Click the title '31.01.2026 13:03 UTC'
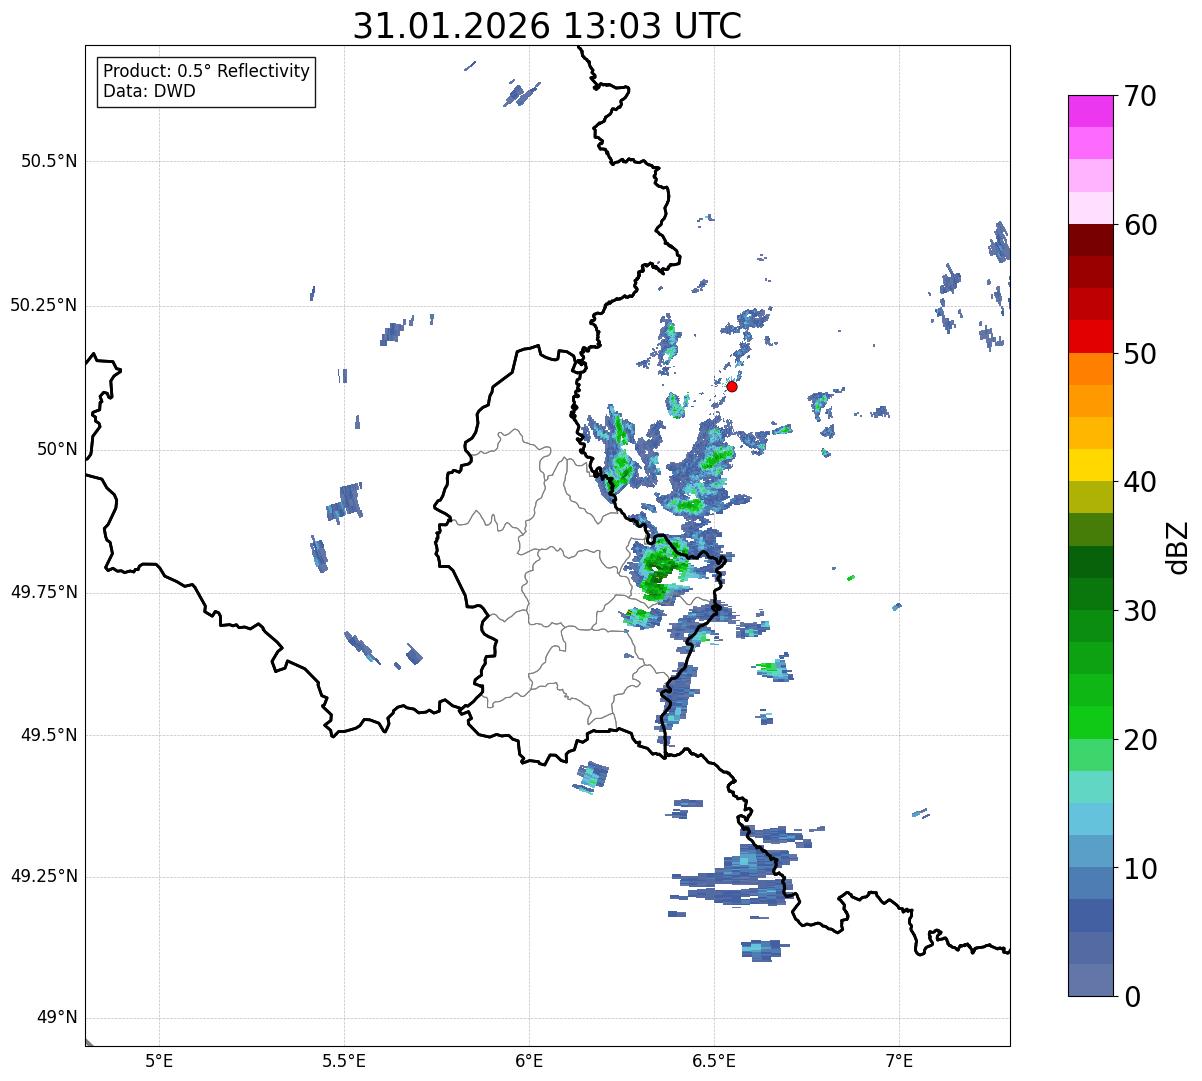The width and height of the screenshot is (1202, 1081). coord(547,26)
